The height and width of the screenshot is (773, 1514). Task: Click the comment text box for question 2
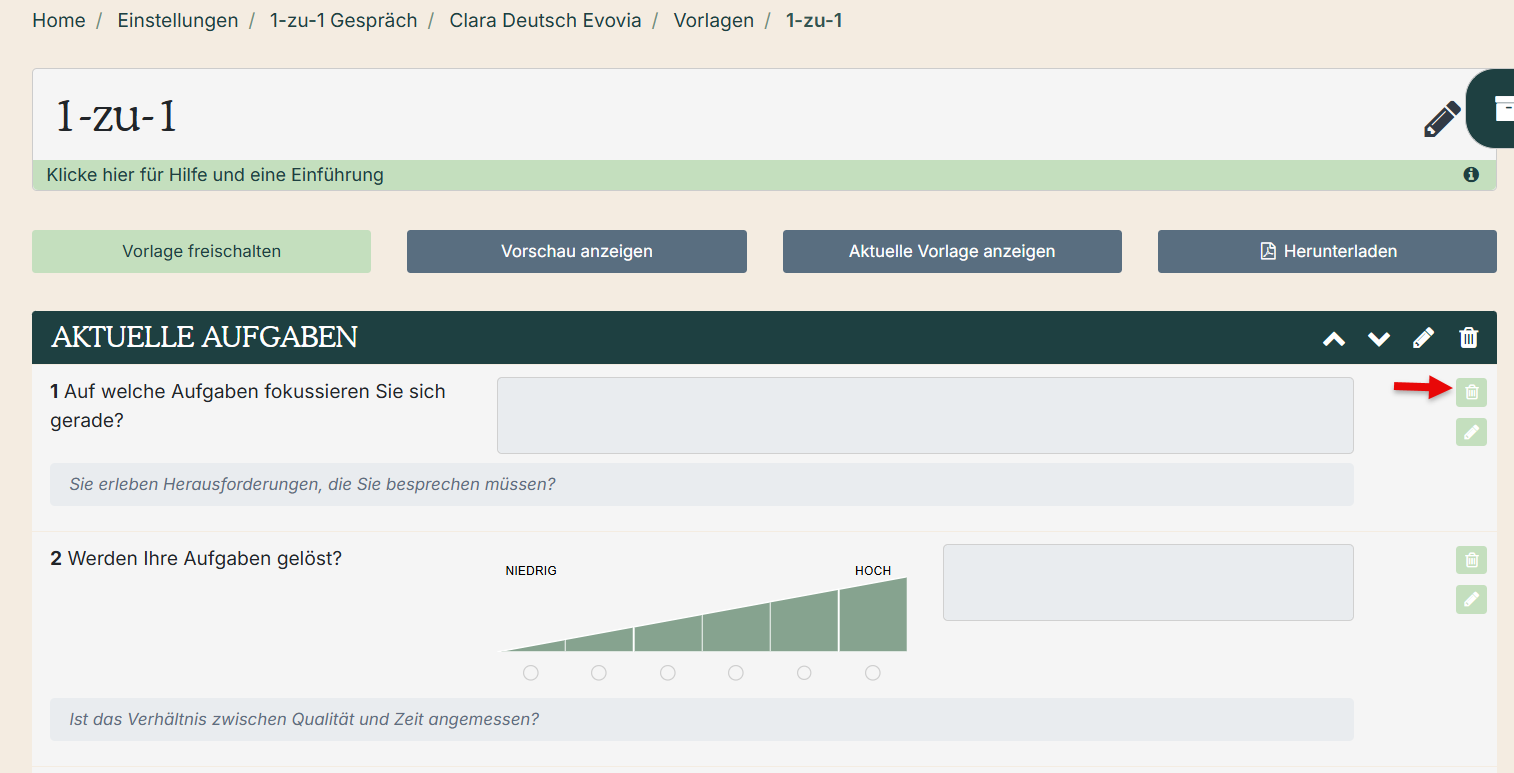(1148, 582)
